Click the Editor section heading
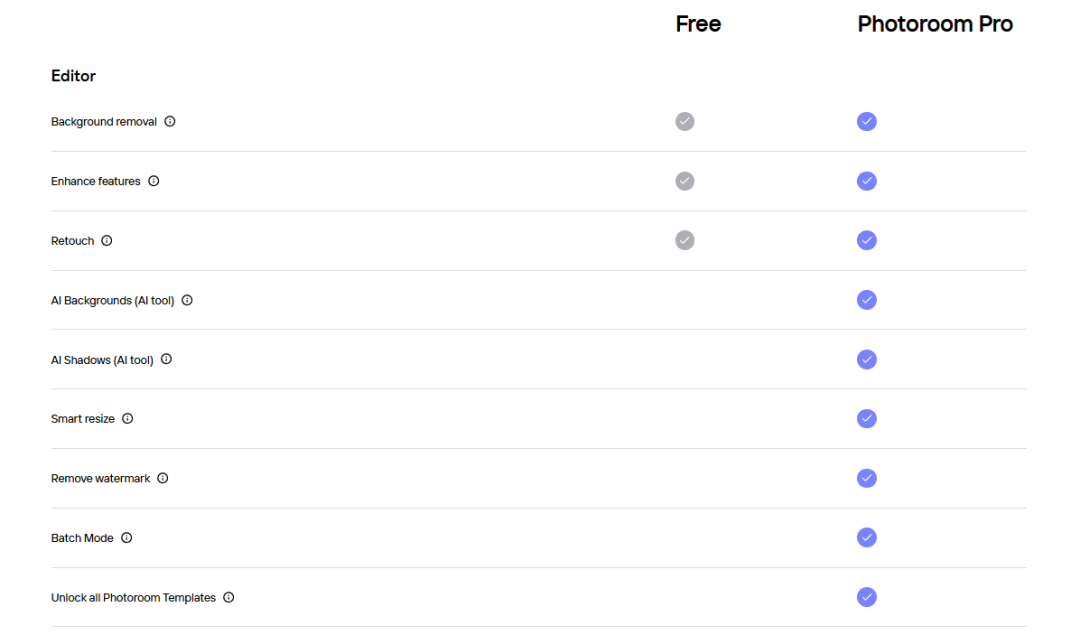This screenshot has height=635, width=1080. tap(73, 76)
